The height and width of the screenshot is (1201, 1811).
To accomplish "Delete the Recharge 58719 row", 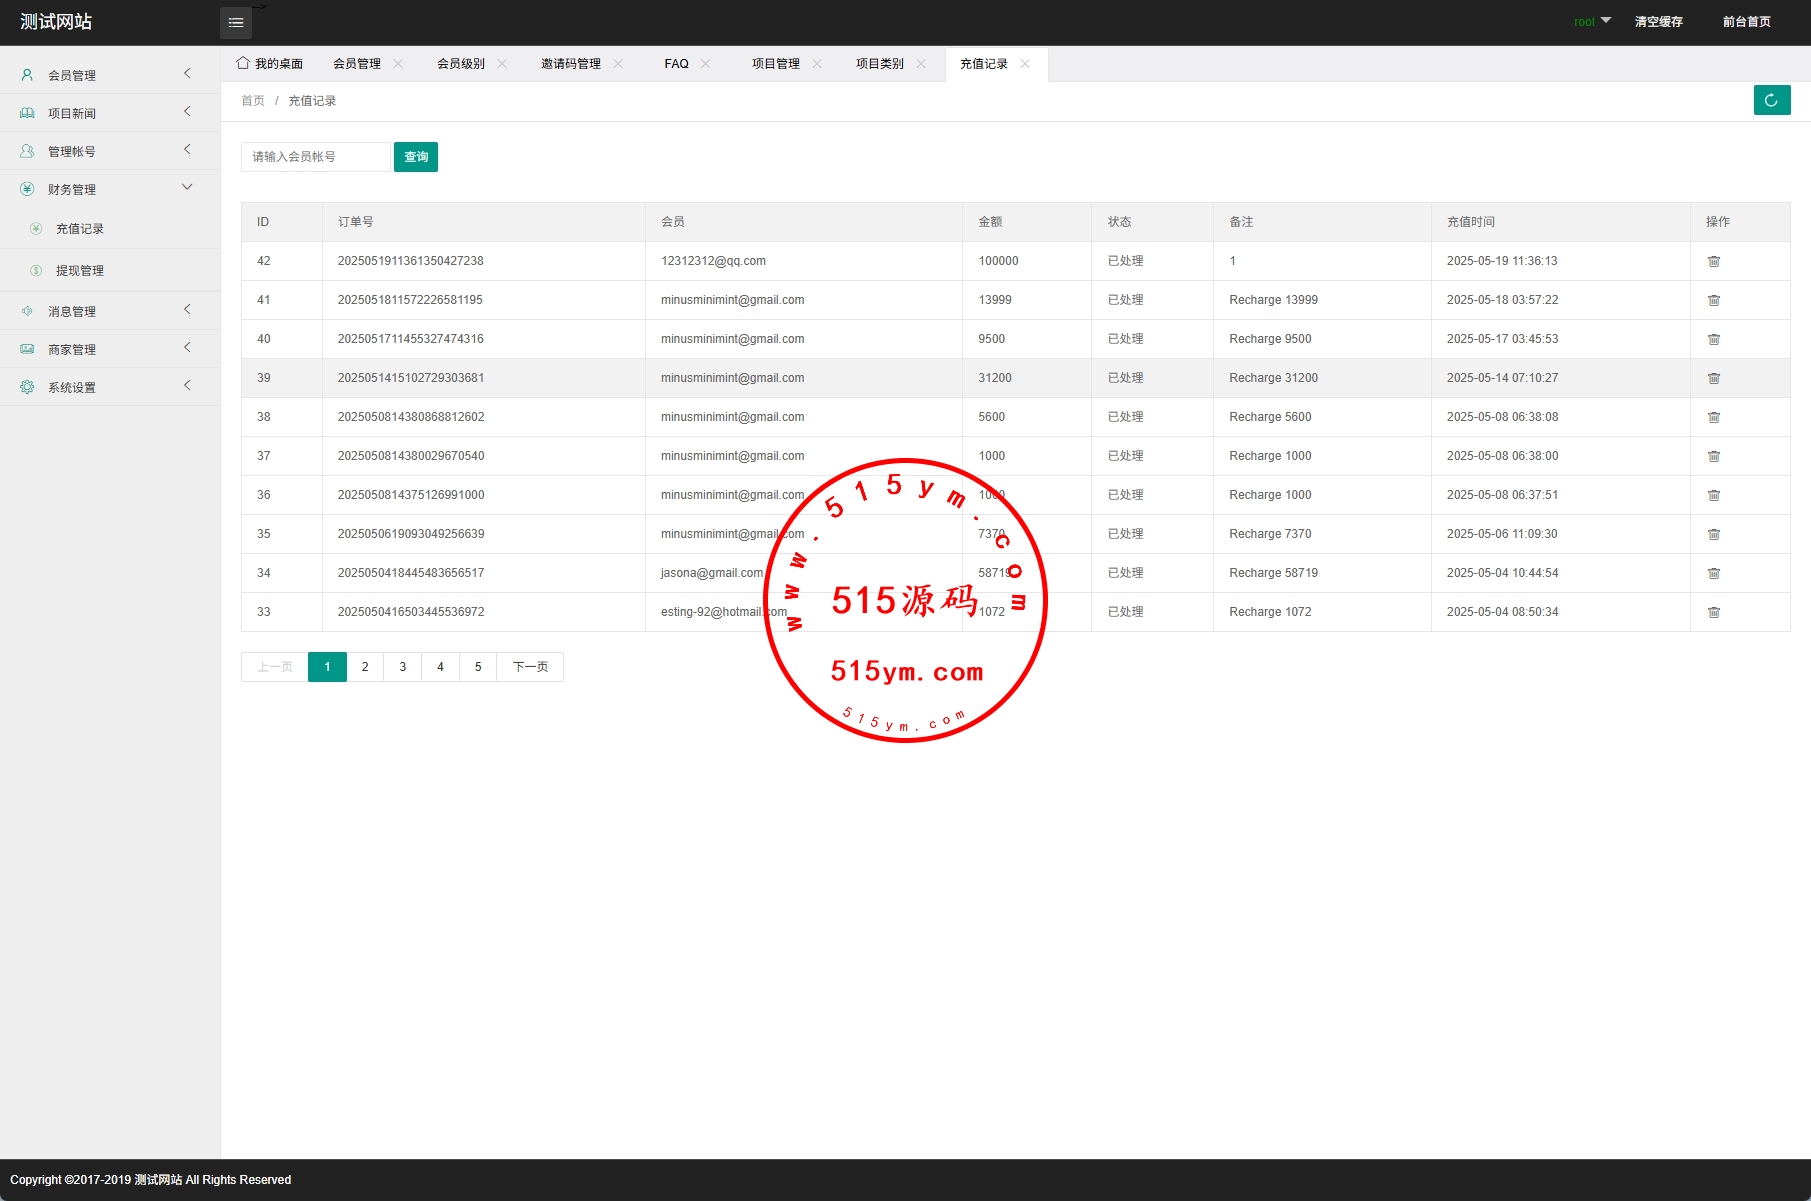I will click(1713, 573).
